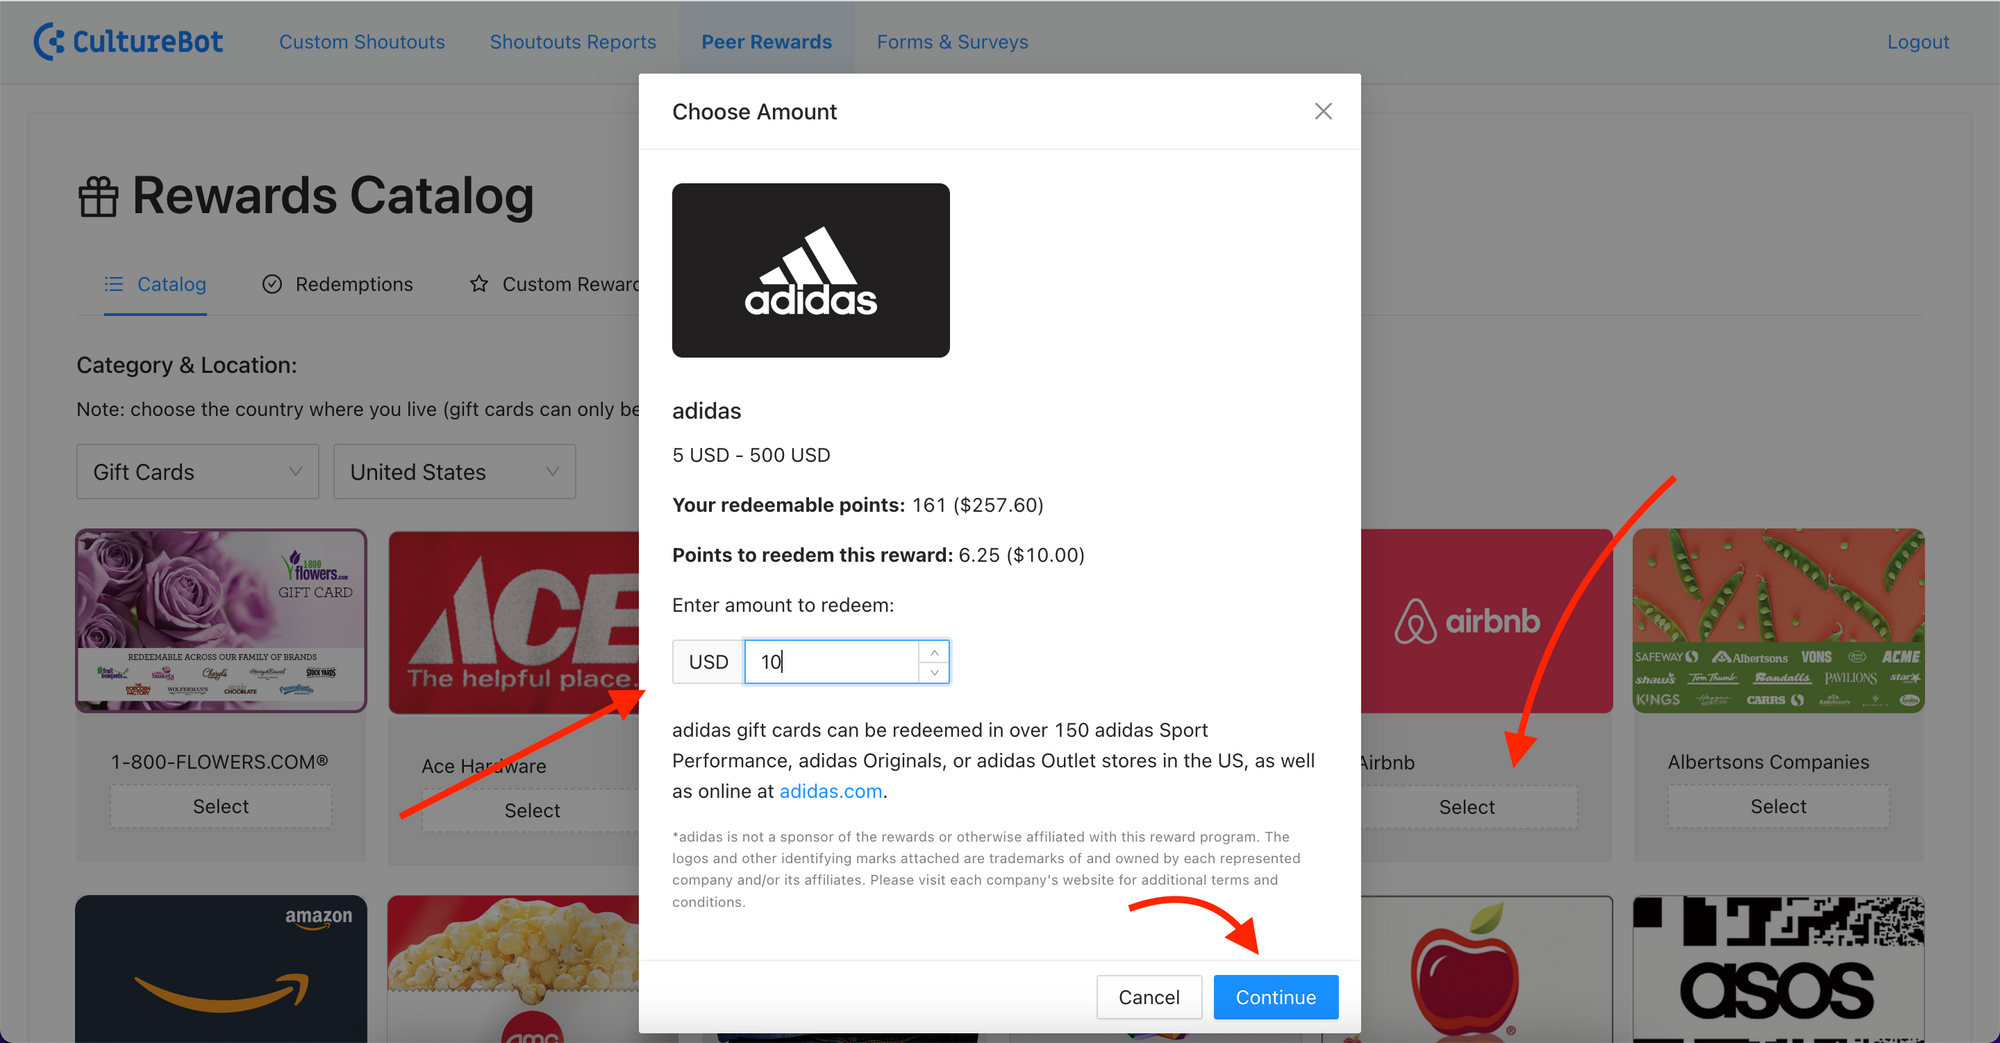Decrease the amount with the down stepper
The height and width of the screenshot is (1043, 2000).
(934, 672)
